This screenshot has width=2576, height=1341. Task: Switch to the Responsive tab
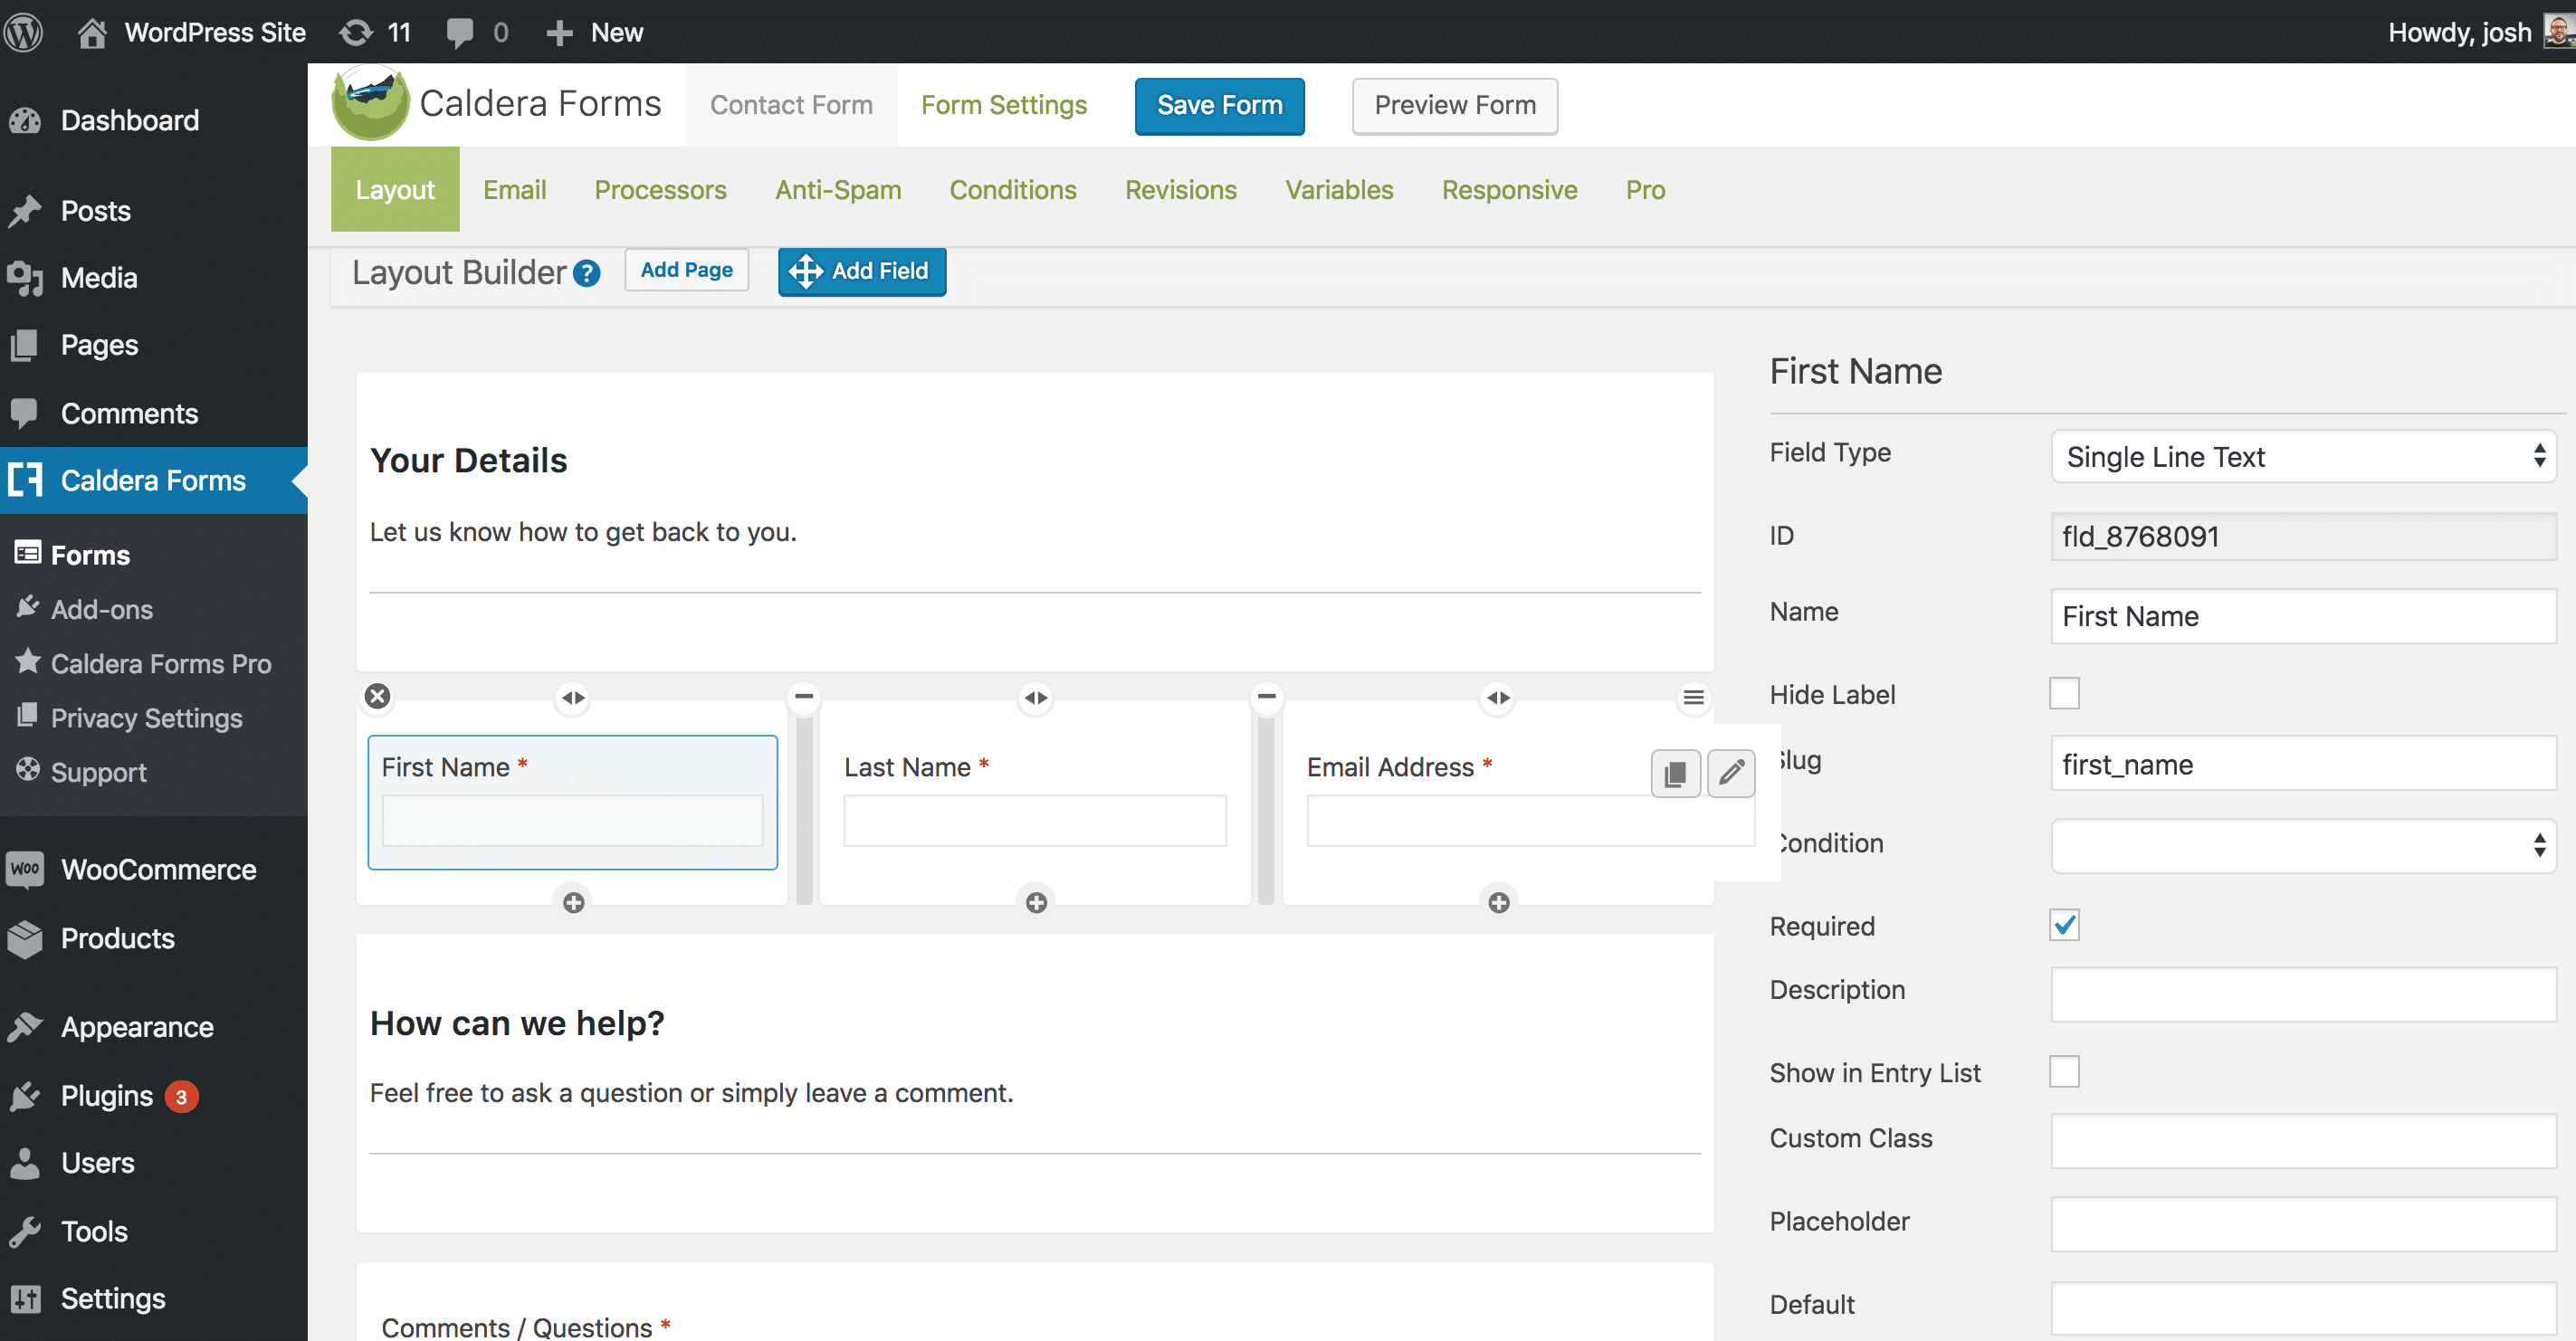pos(1509,190)
